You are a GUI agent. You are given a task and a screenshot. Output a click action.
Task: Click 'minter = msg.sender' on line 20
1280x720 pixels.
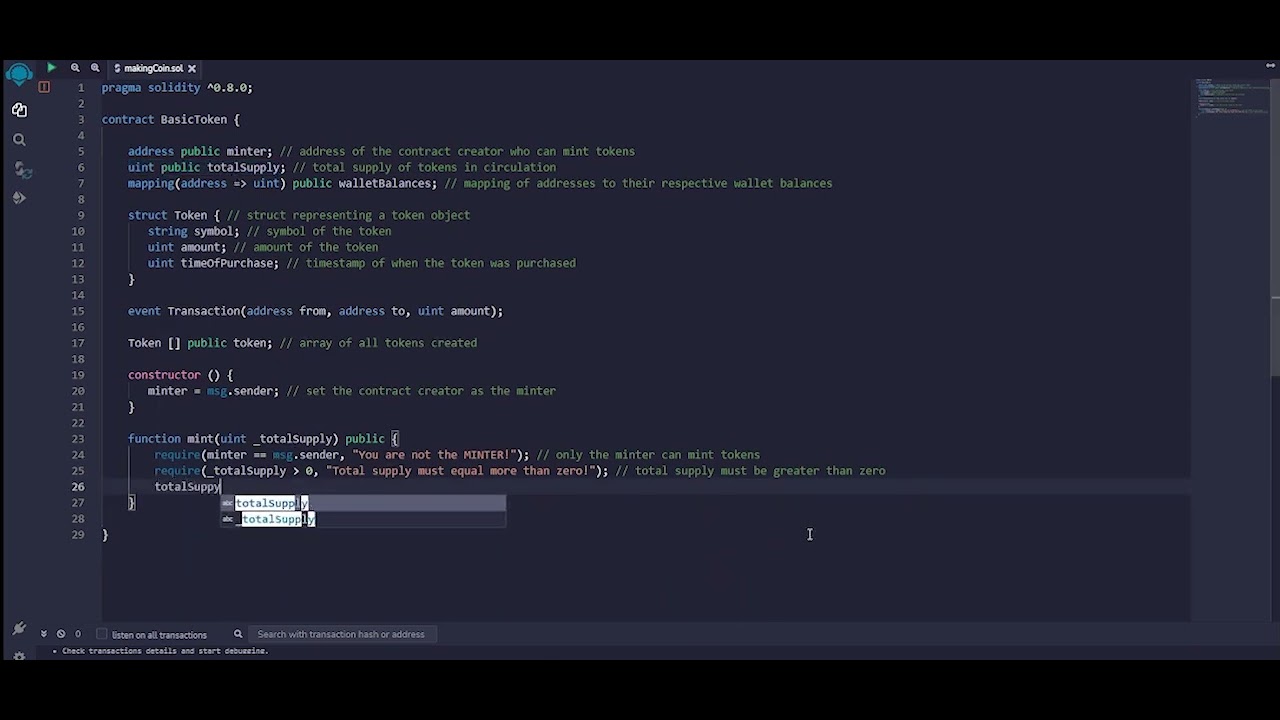[210, 391]
